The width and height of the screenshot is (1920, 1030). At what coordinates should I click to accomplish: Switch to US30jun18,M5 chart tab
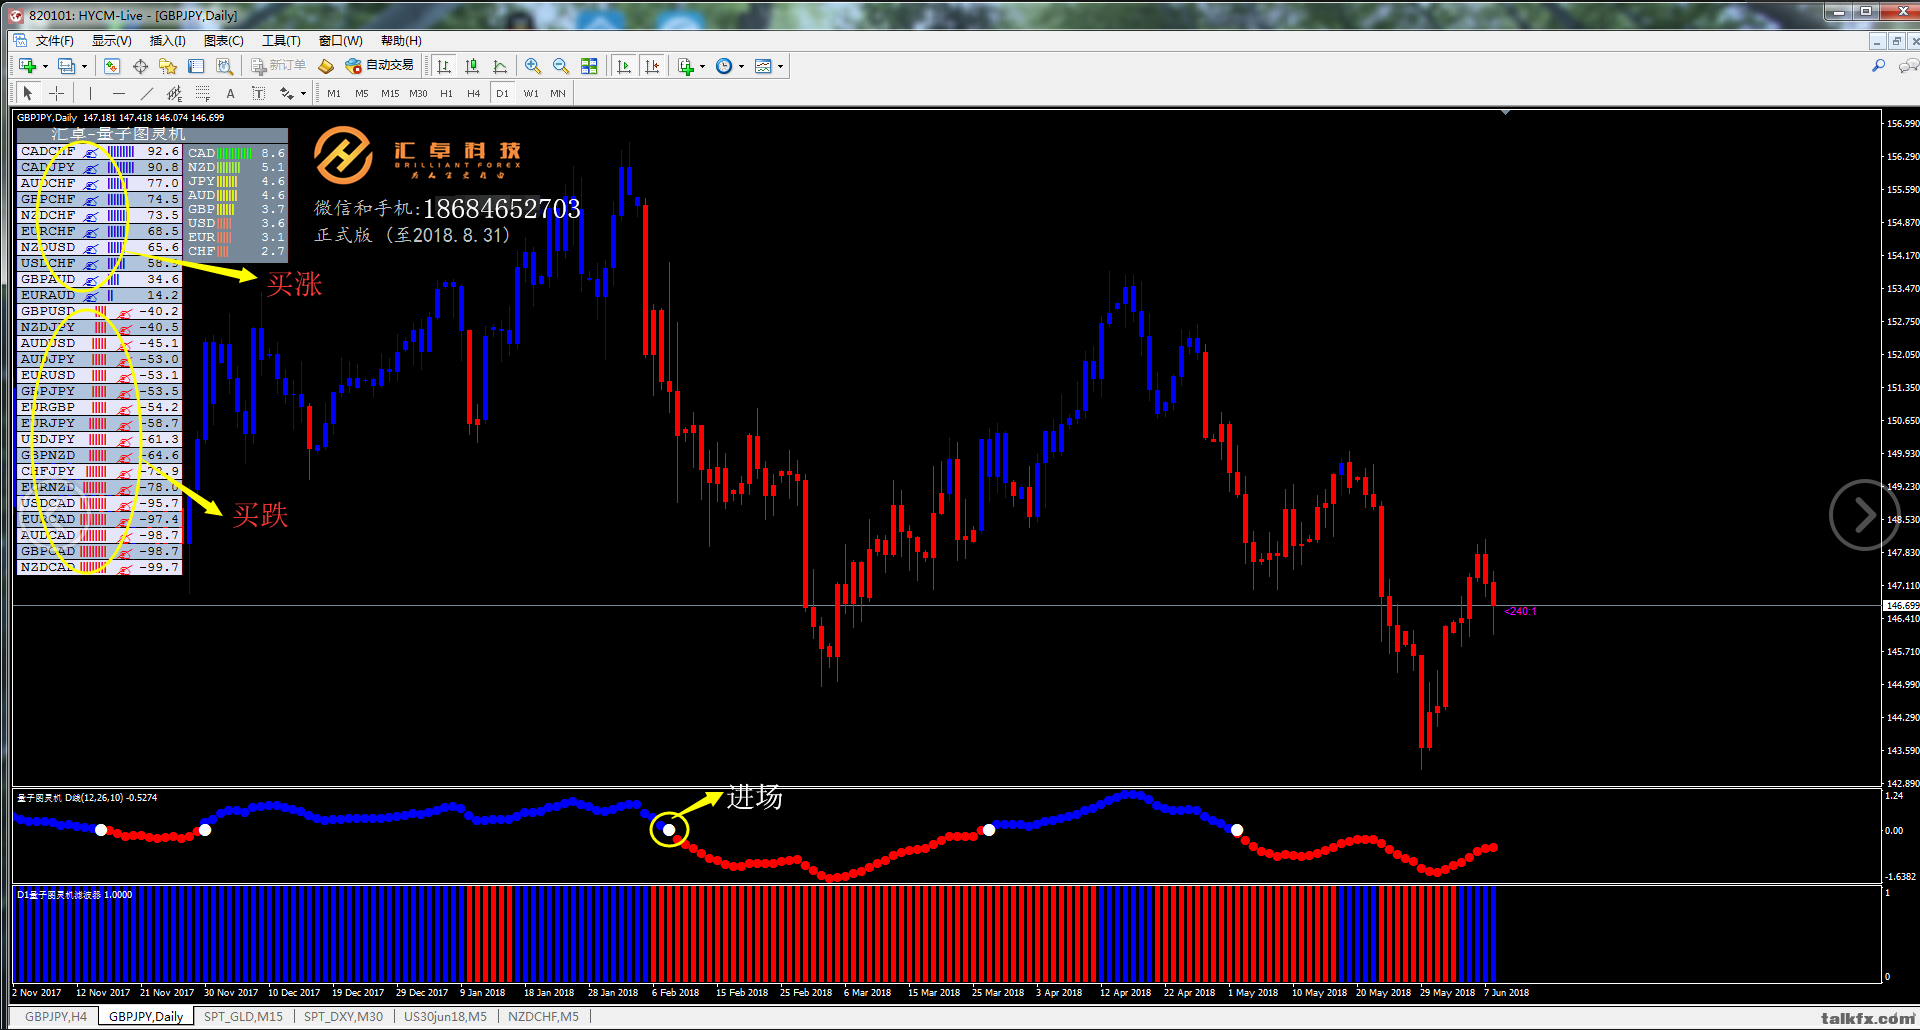pyautogui.click(x=445, y=1016)
